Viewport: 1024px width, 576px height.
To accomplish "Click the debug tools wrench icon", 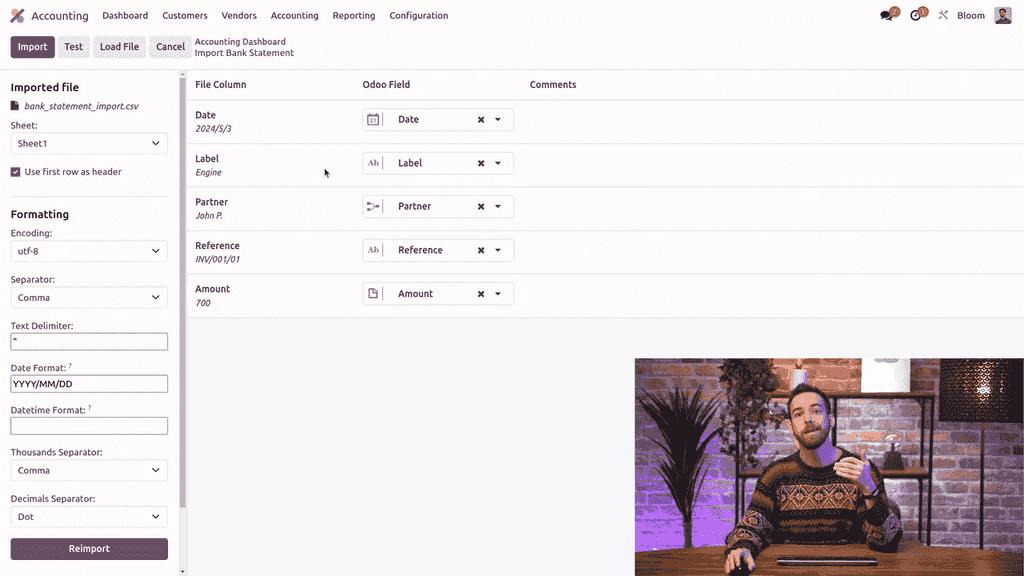I will 943,16.
